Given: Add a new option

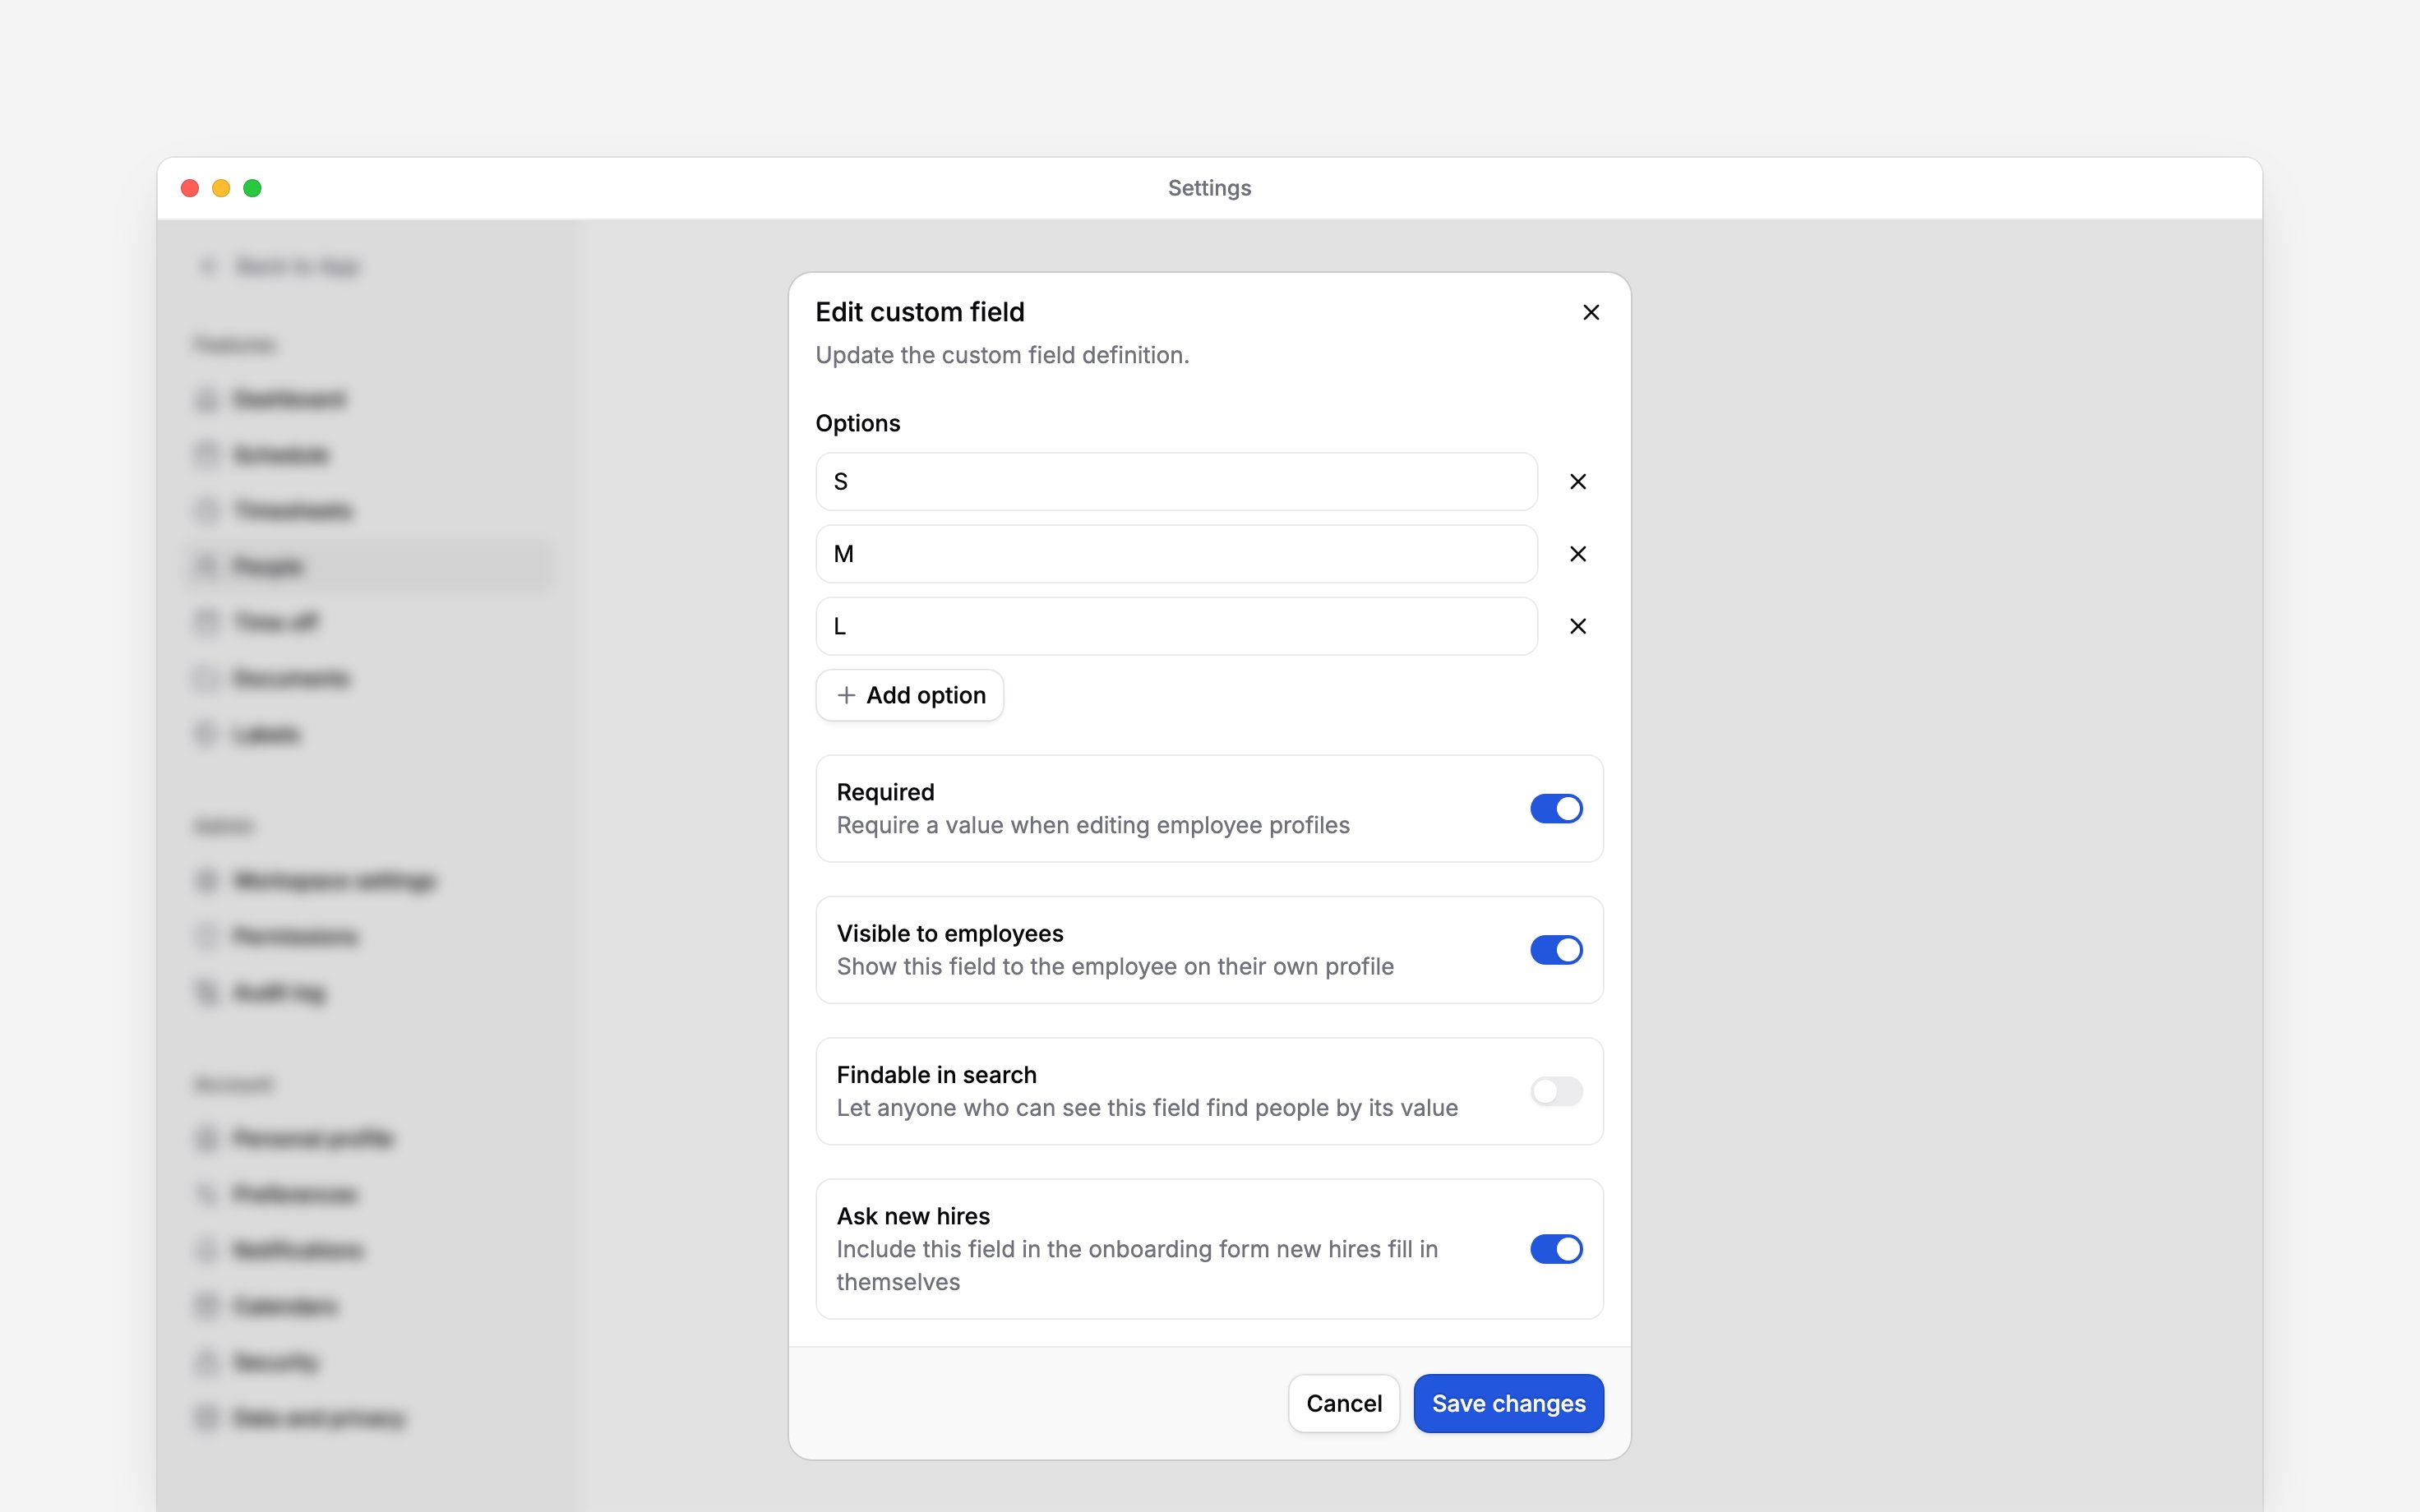Looking at the screenshot, I should (909, 695).
